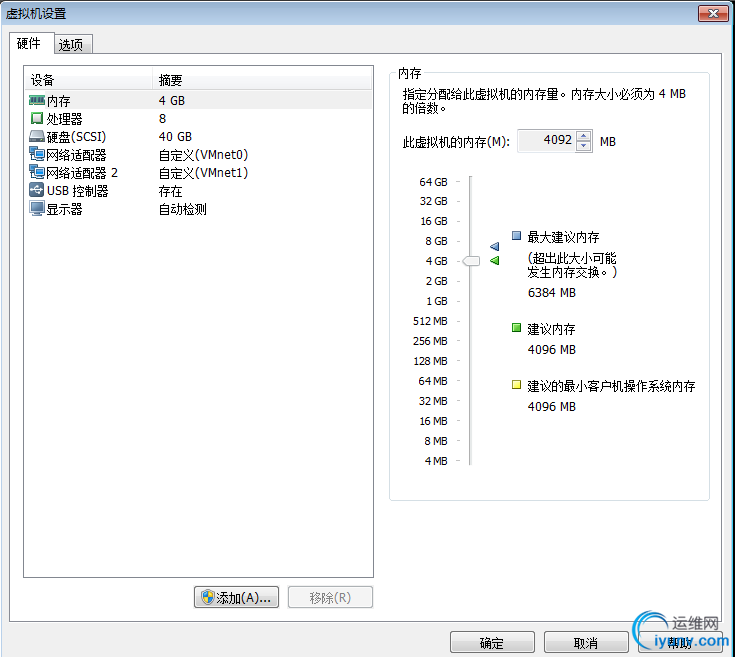Viewport: 735px width, 657px height.
Task: Click the first network adapter icon
Action: coord(37,154)
